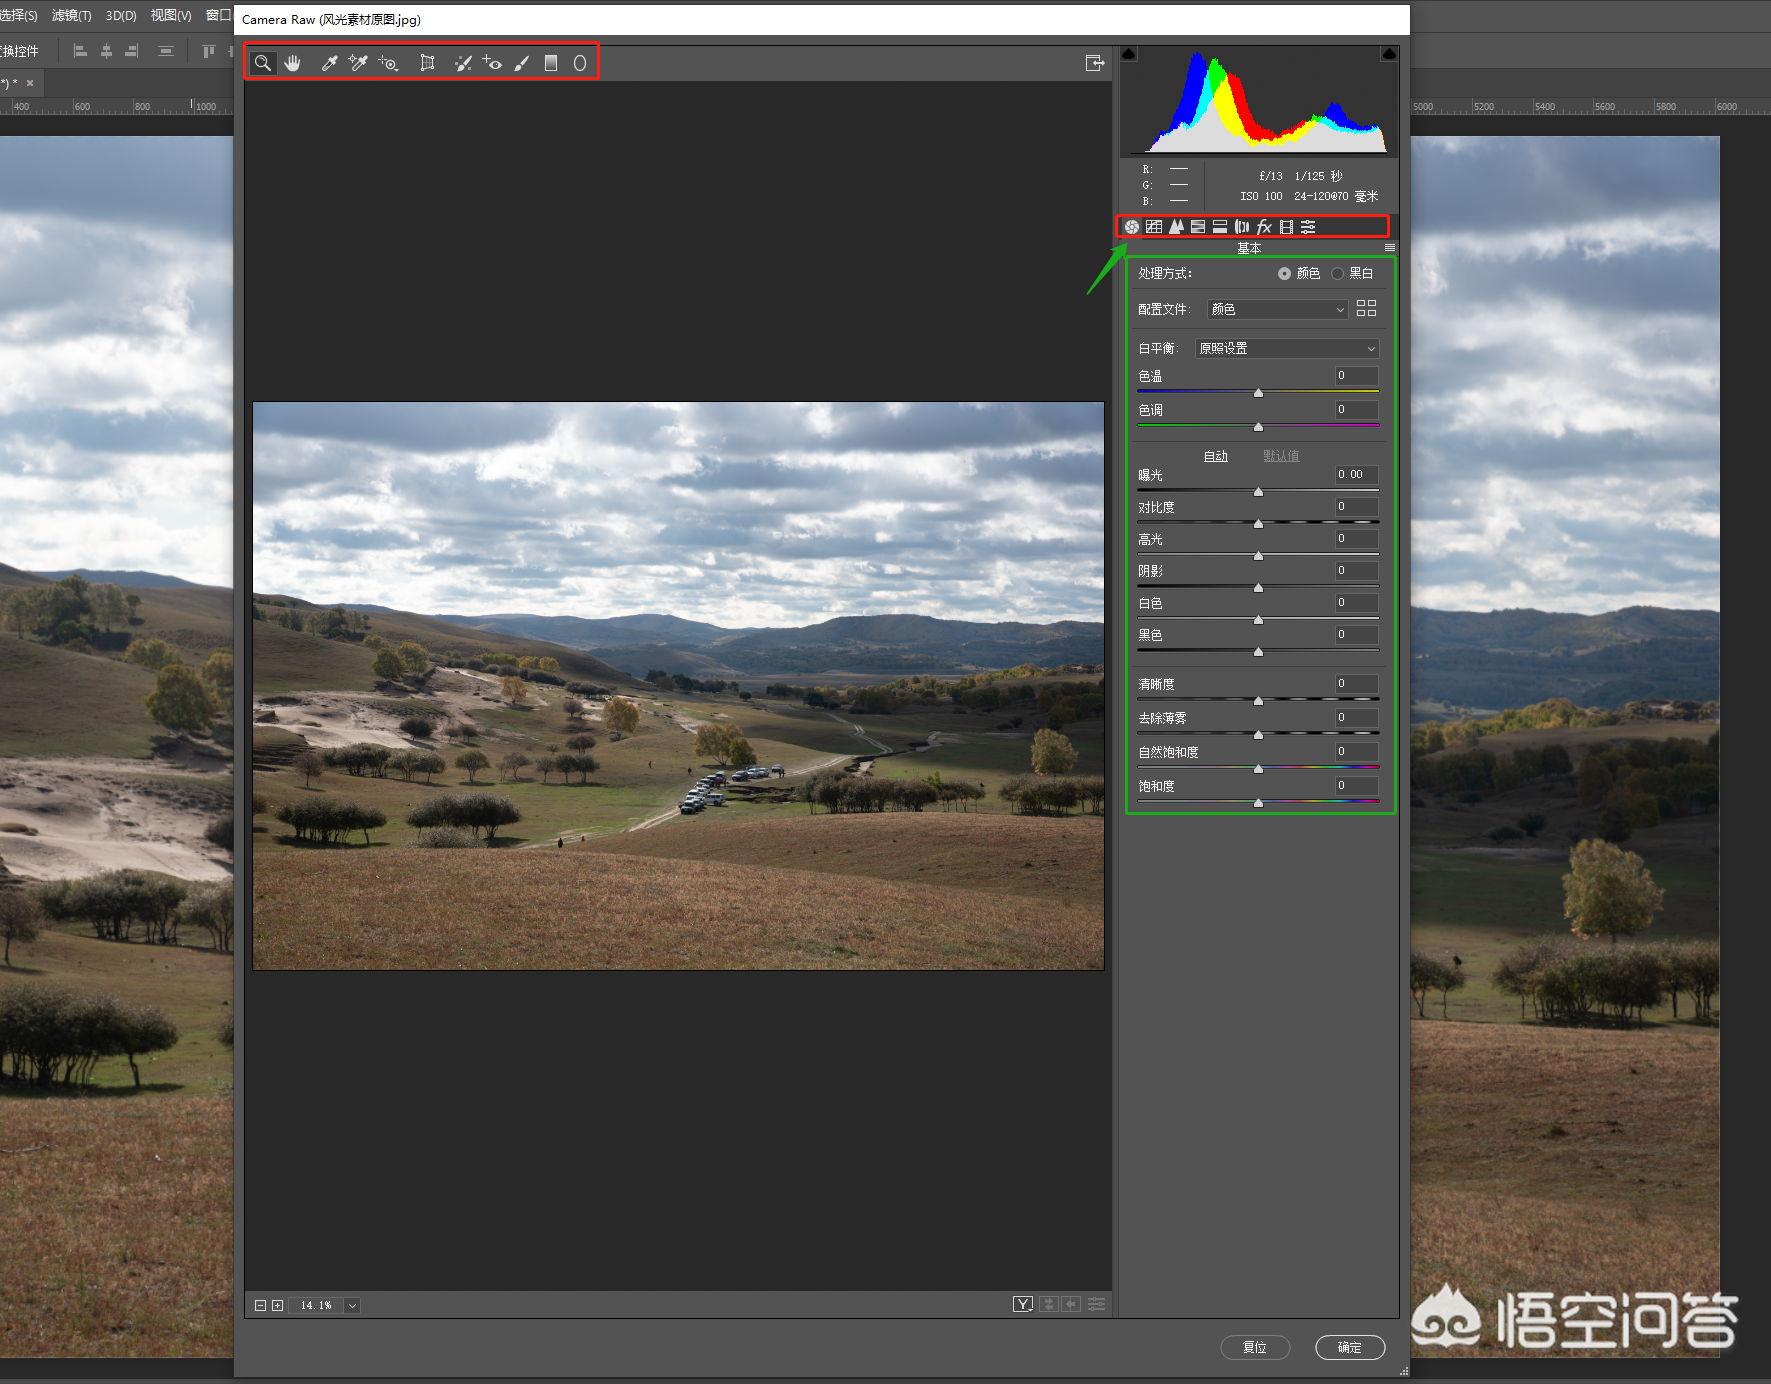Switch to the Tone Curve panel tab
1771x1384 pixels.
click(1154, 227)
